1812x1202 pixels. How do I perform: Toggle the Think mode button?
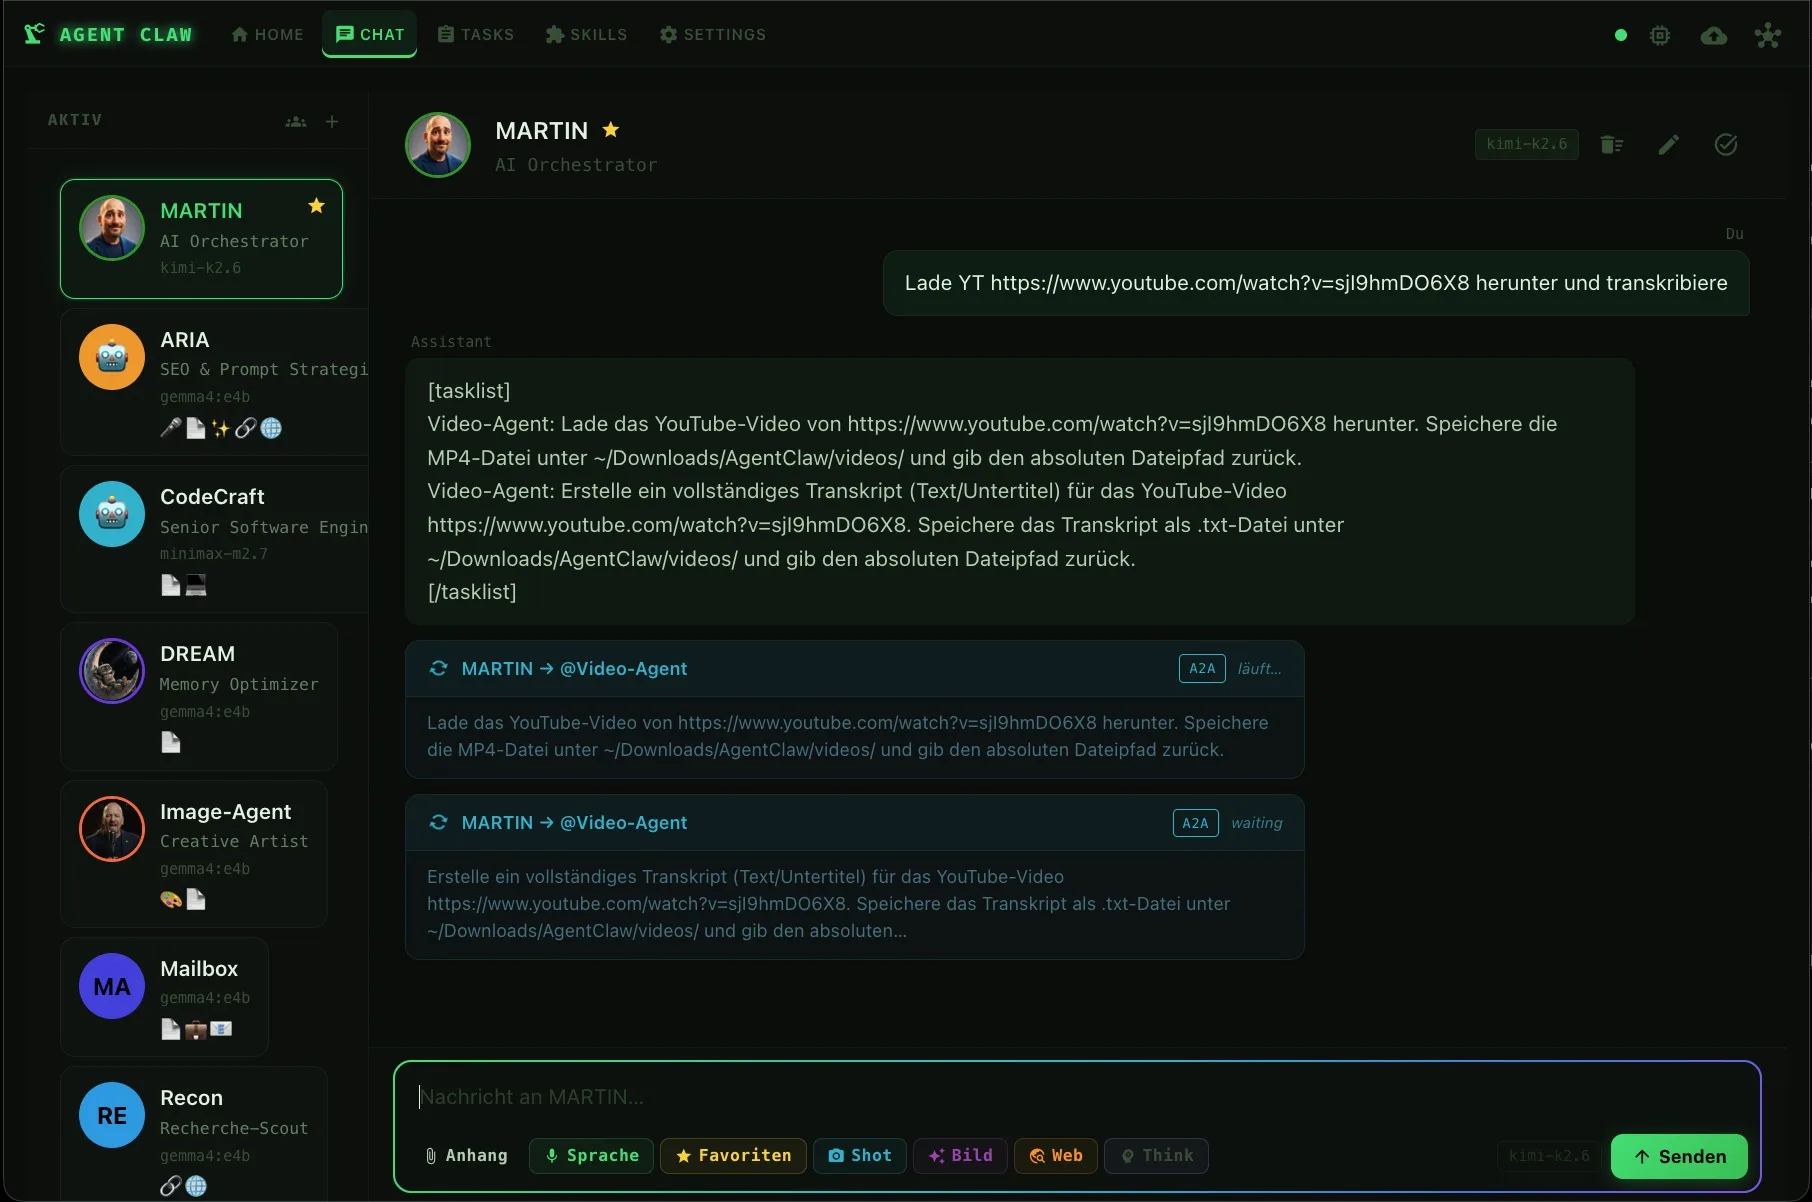coord(1156,1155)
